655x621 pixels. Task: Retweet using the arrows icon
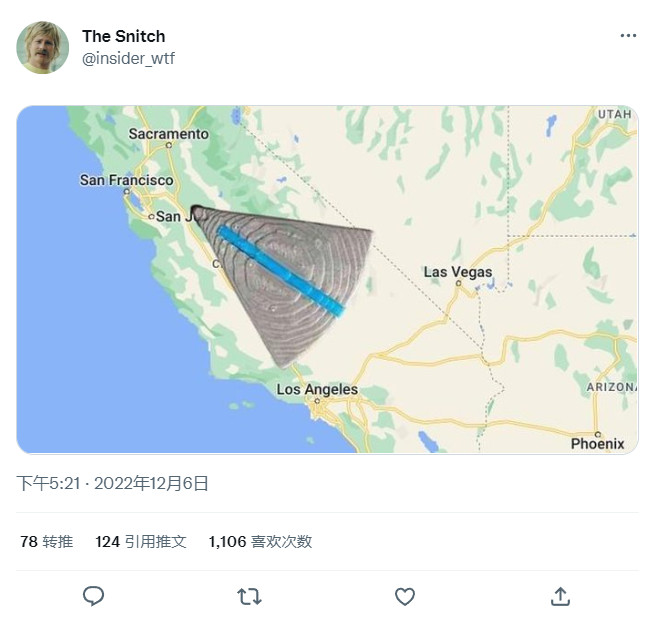(x=249, y=596)
